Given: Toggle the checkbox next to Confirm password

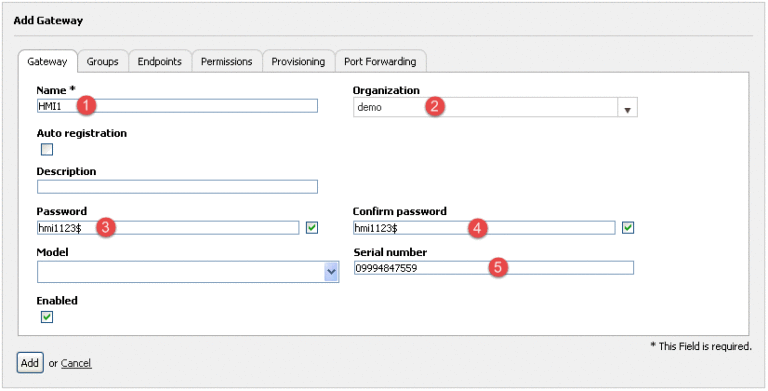Looking at the screenshot, I should 628,227.
